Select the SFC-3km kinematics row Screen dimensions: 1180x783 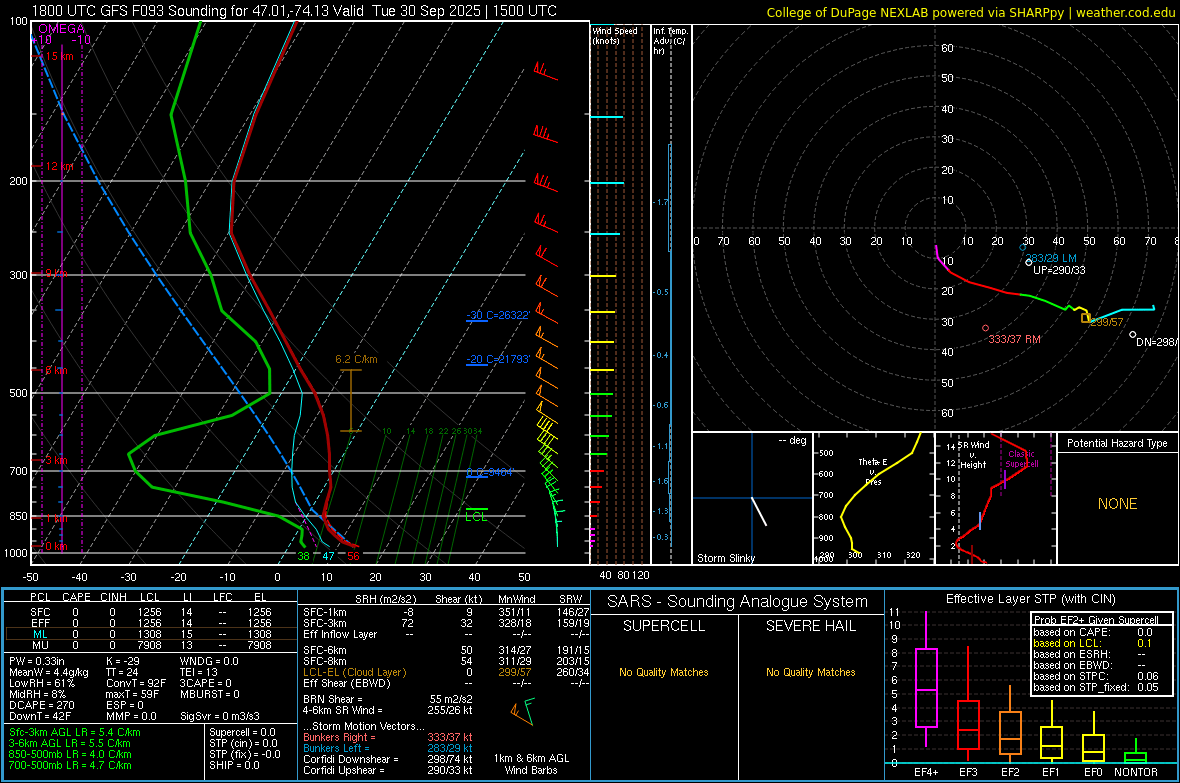[446, 623]
